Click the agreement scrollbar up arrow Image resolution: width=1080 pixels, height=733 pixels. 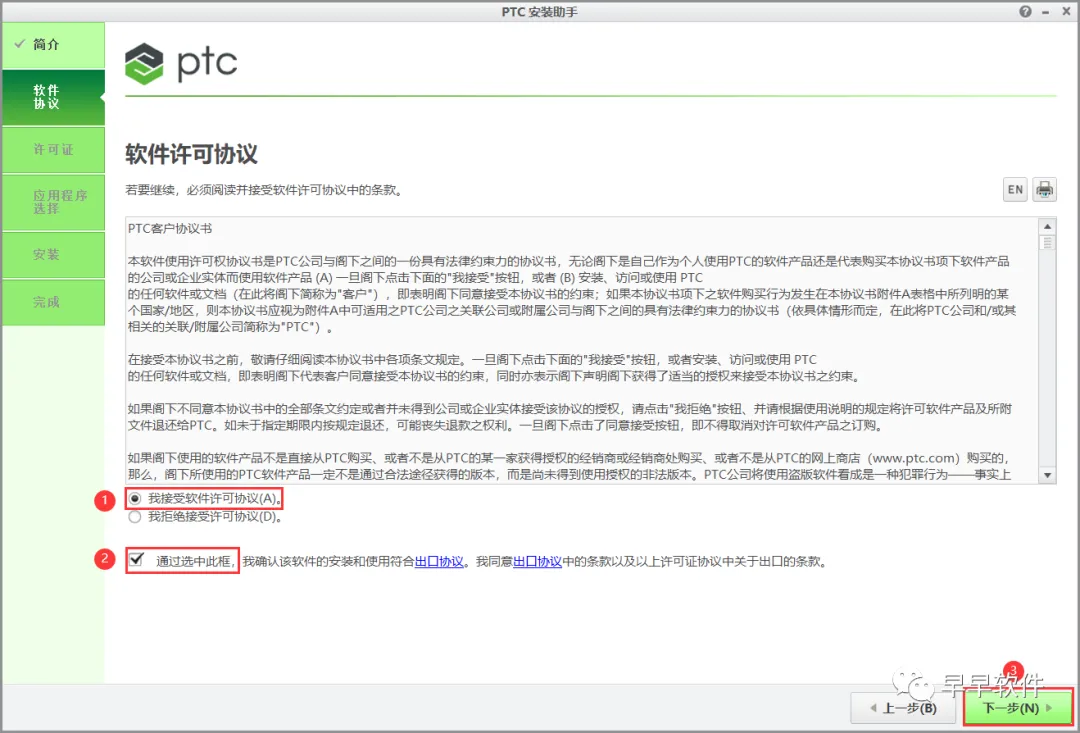pos(1048,226)
